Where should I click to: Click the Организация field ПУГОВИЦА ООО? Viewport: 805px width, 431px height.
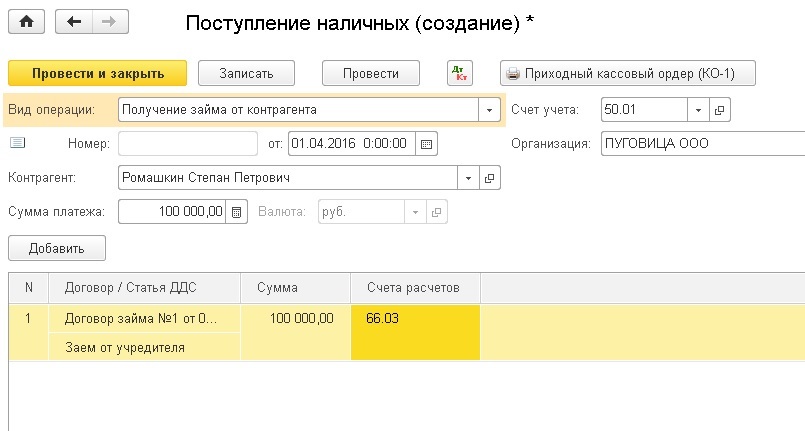[x=702, y=144]
